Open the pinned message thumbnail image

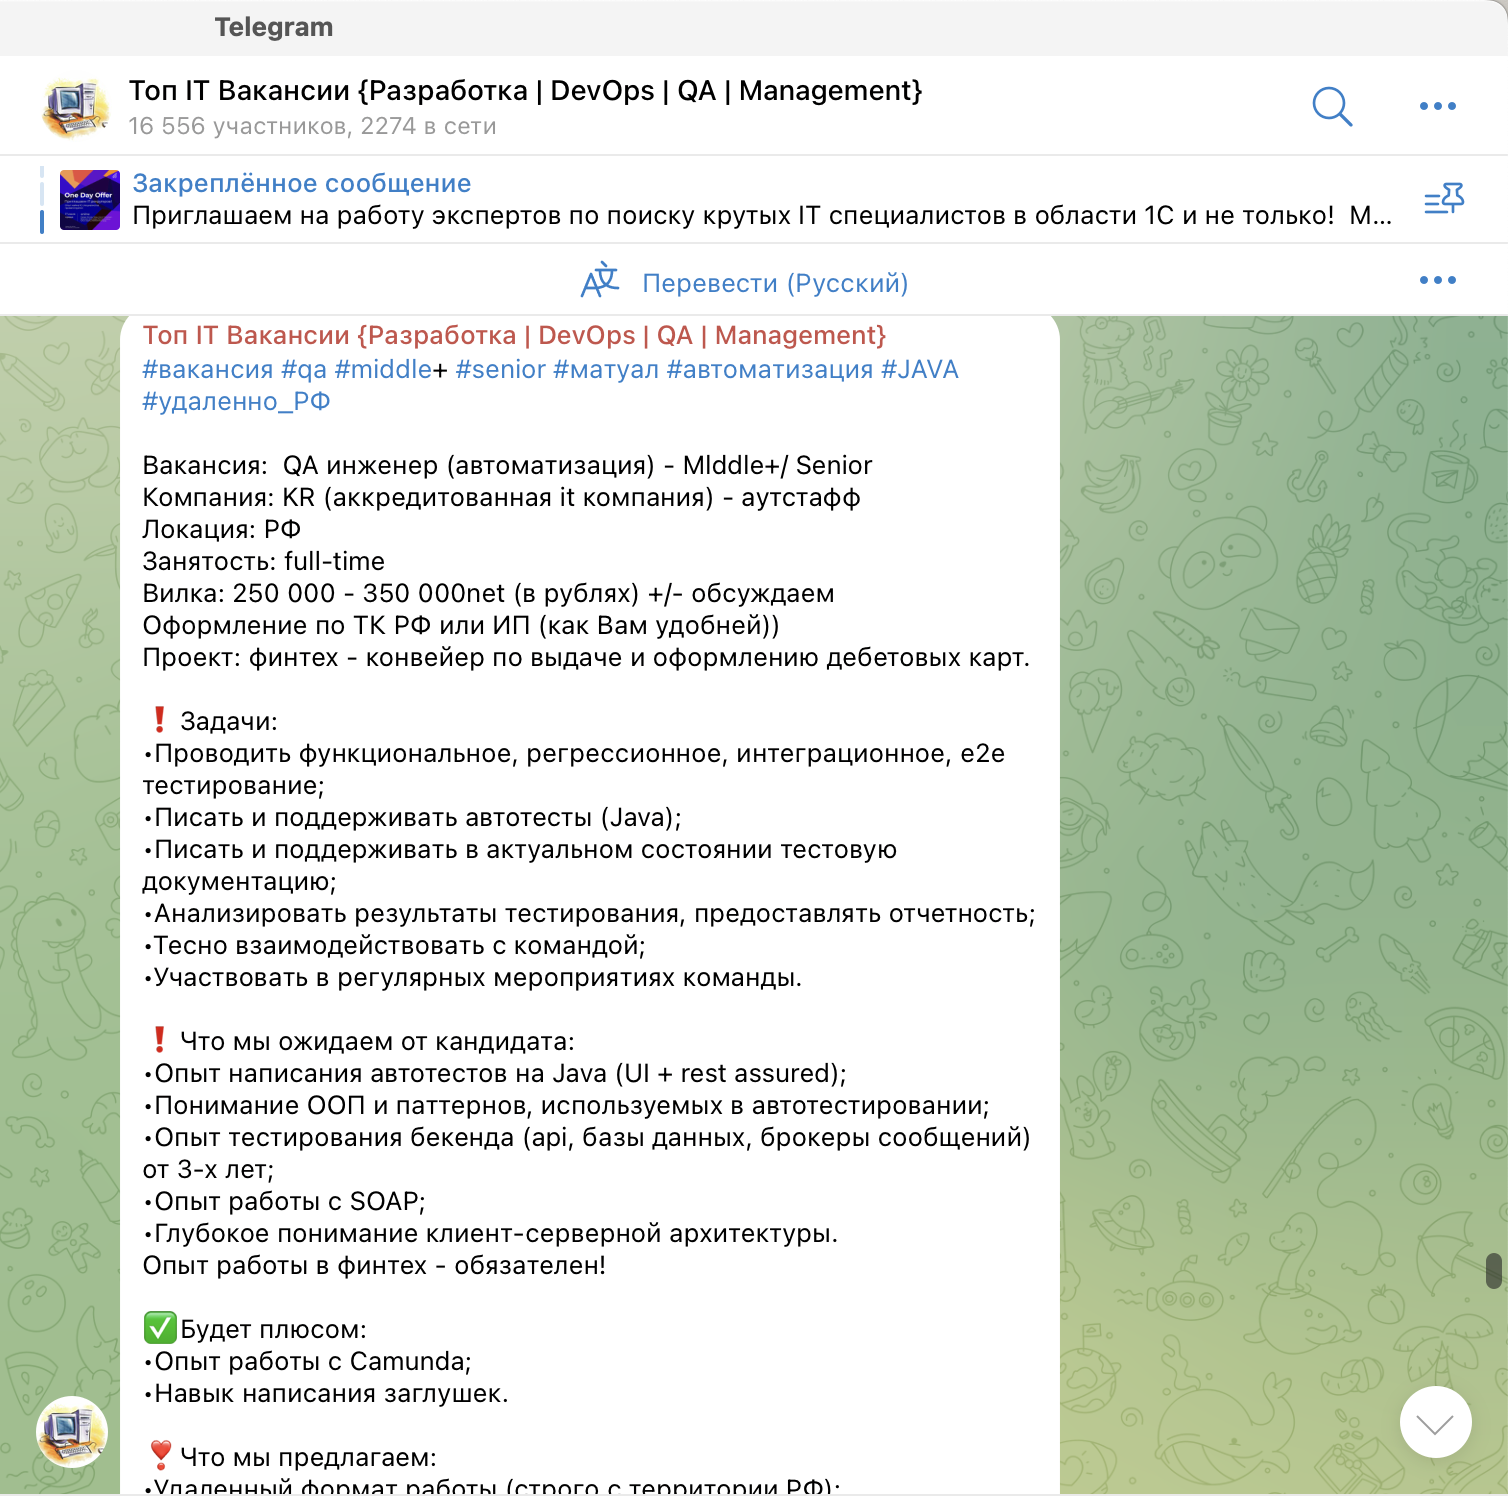90,199
